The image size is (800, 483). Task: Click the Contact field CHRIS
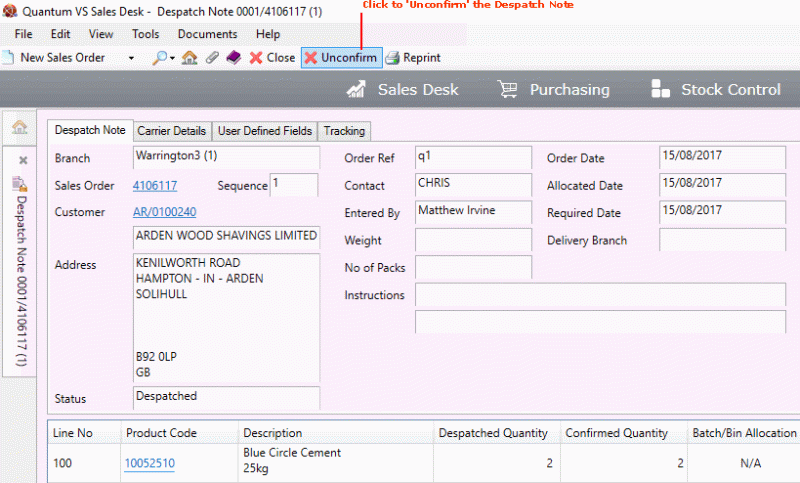coord(473,185)
